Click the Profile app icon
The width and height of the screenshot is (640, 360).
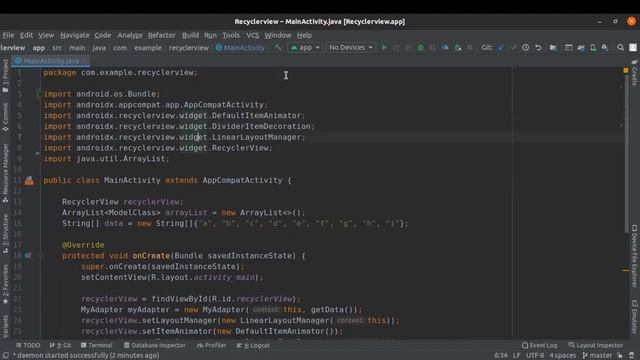click(x=445, y=48)
